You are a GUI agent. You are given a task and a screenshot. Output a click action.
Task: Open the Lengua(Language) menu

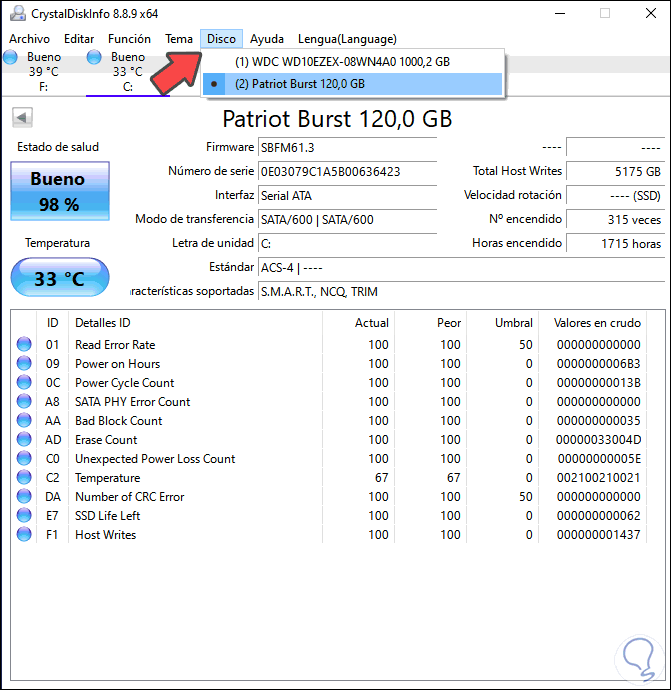coord(347,39)
